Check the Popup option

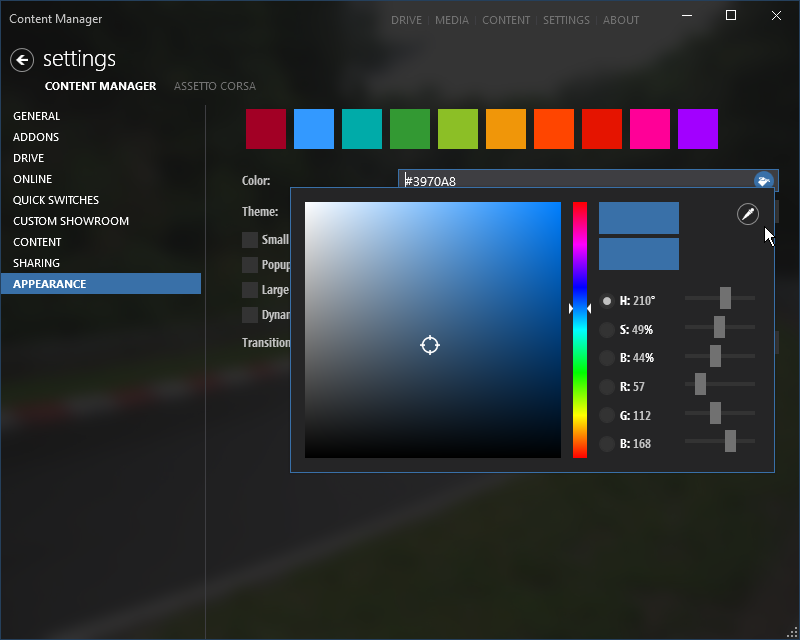[249, 265]
